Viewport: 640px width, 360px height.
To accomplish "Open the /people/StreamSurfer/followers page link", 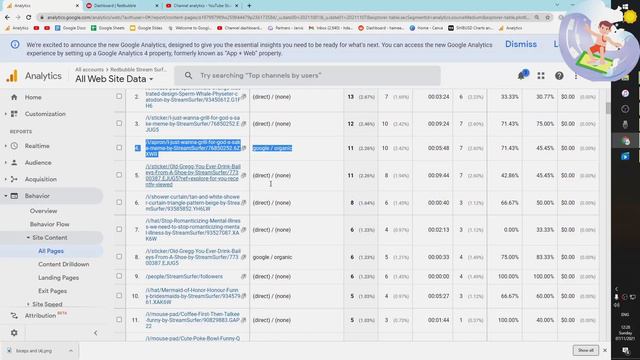I will [184, 276].
